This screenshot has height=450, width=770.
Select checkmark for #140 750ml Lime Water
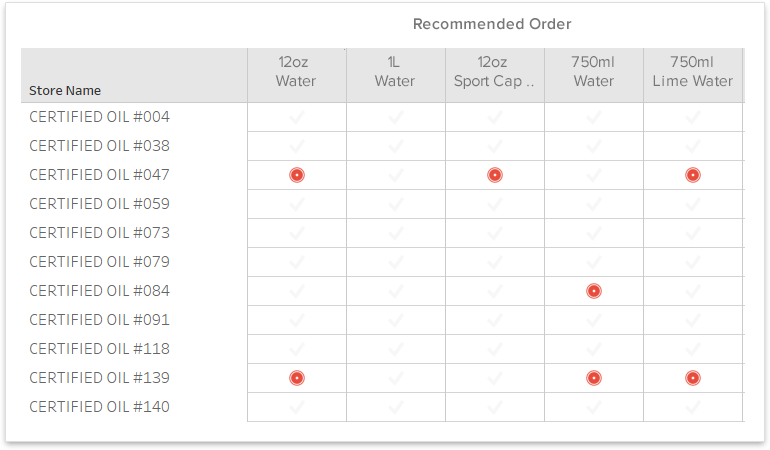pyautogui.click(x=692, y=407)
